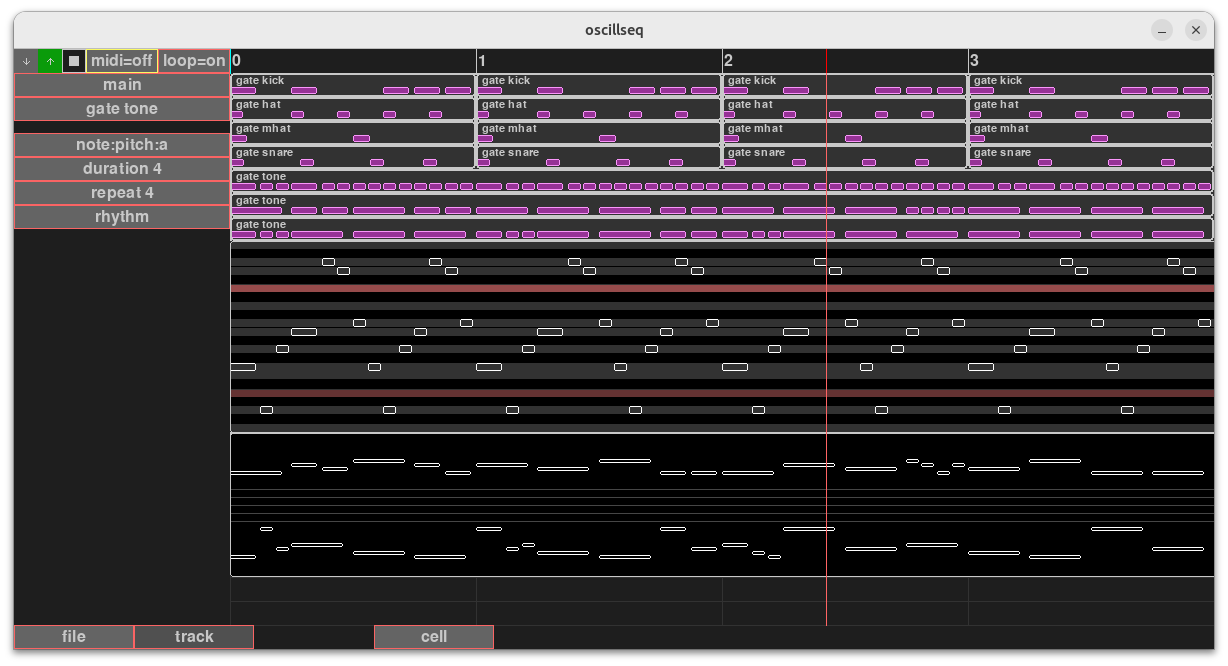Click the down arrow icon in toolbar
The height and width of the screenshot is (666, 1228).
[x=26, y=61]
